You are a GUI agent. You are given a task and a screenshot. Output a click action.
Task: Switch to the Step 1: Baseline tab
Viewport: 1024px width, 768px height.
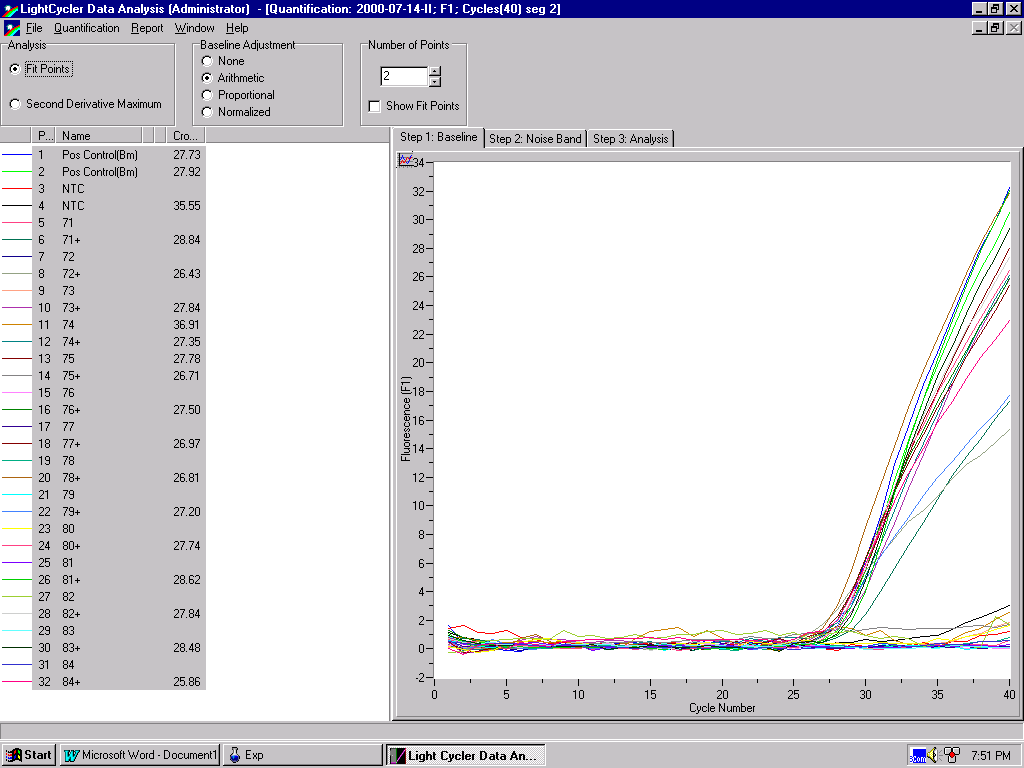pos(438,137)
